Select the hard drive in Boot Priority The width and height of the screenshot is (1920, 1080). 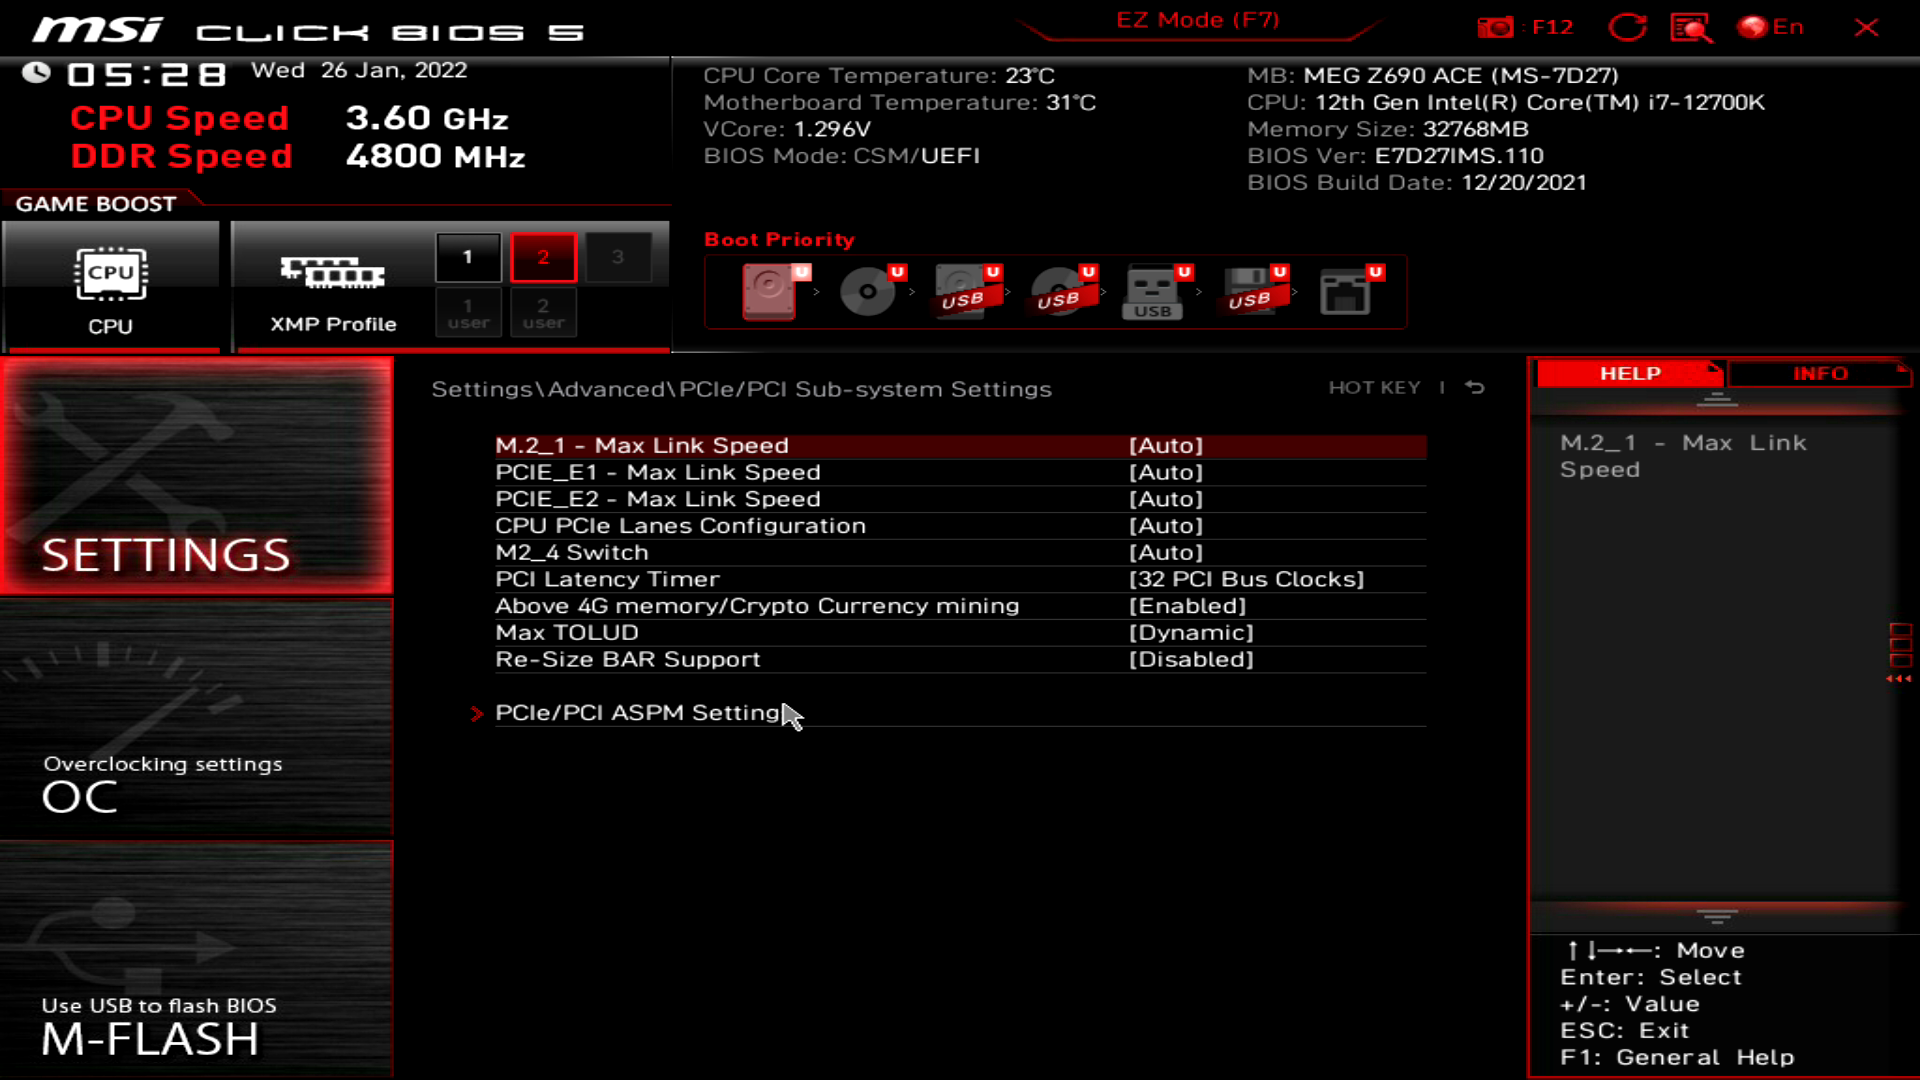pyautogui.click(x=770, y=292)
